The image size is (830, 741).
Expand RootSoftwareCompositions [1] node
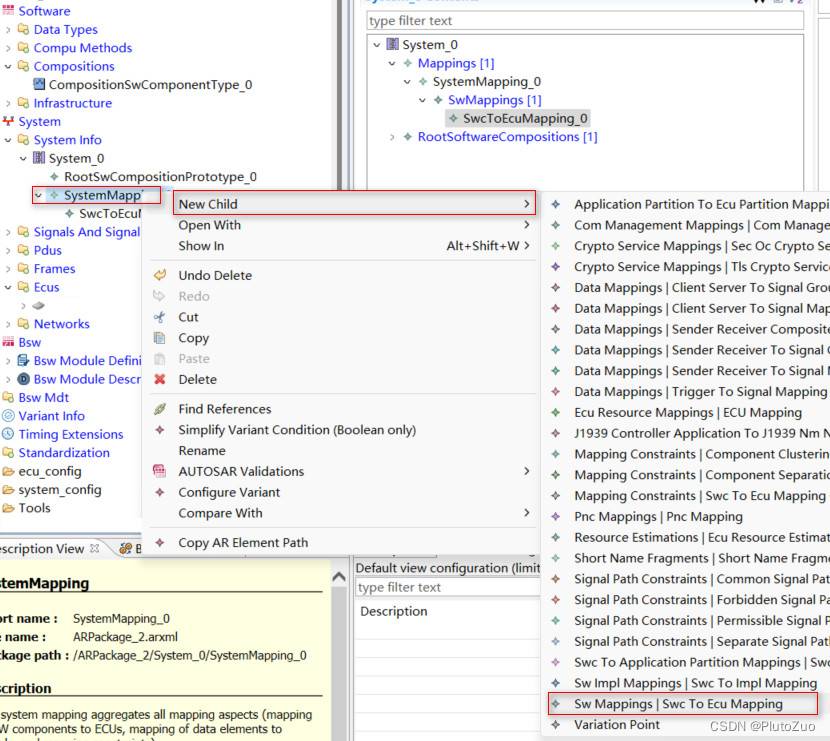tap(392, 137)
